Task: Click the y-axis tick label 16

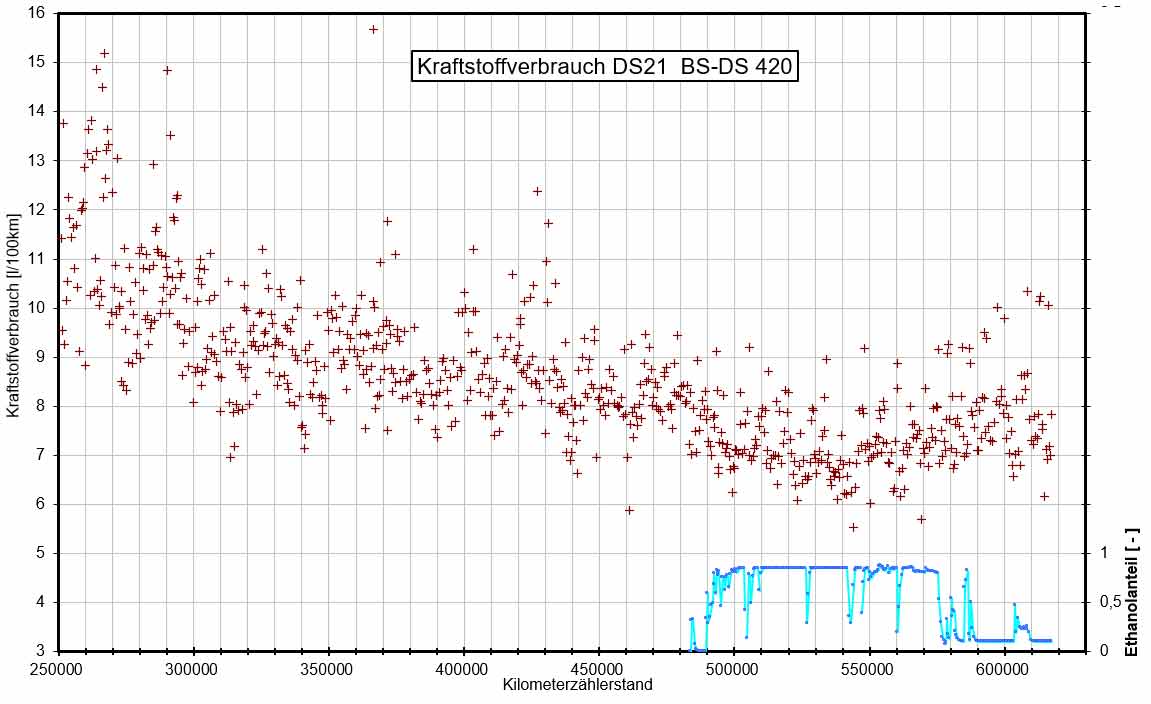Action: tap(38, 13)
